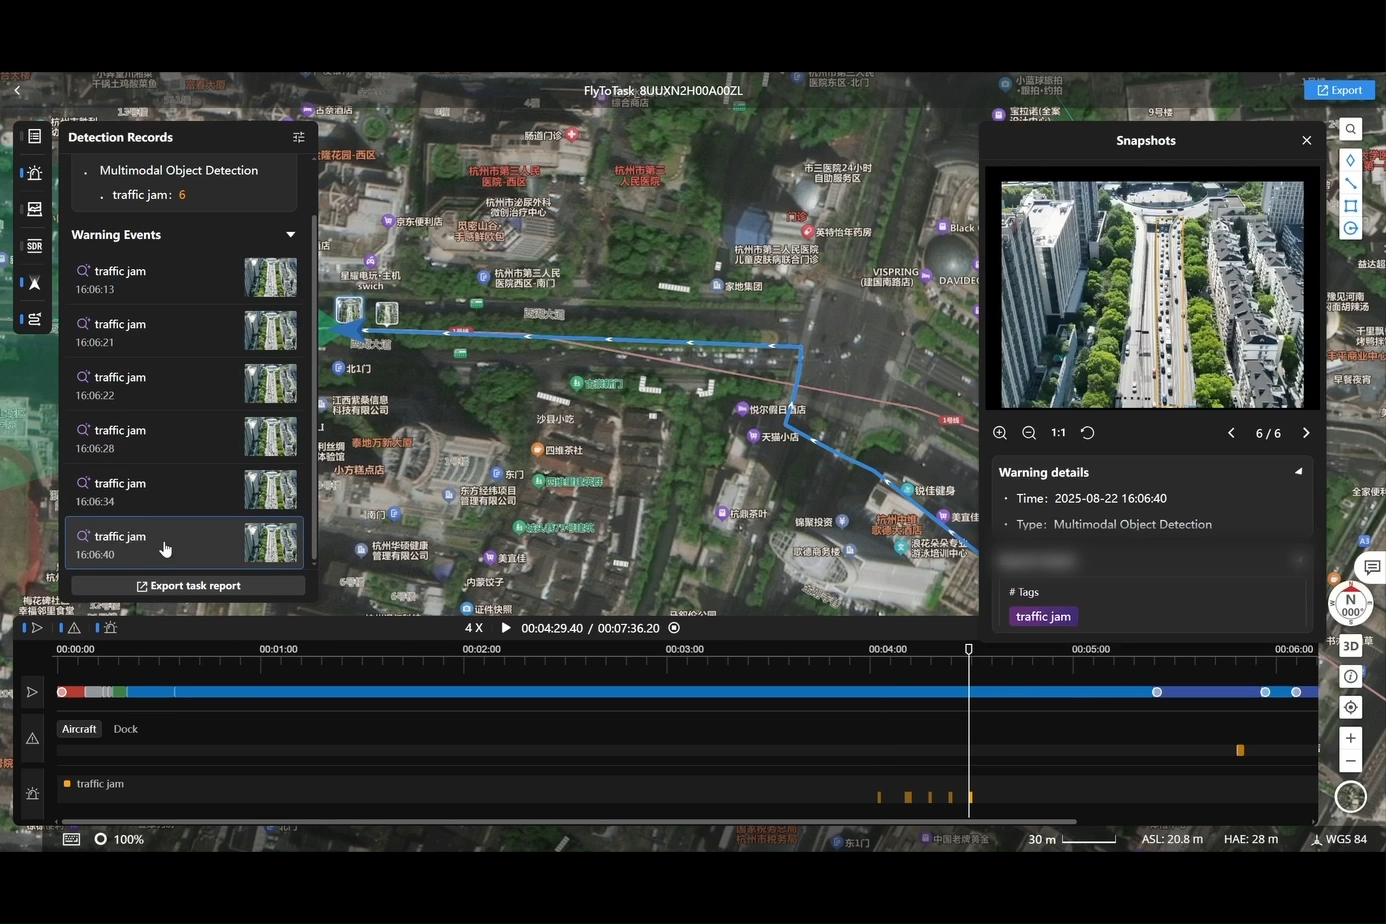Screen dimensions: 1386x924
Task: Toggle warning track visibility above timeline
Action: pos(74,628)
